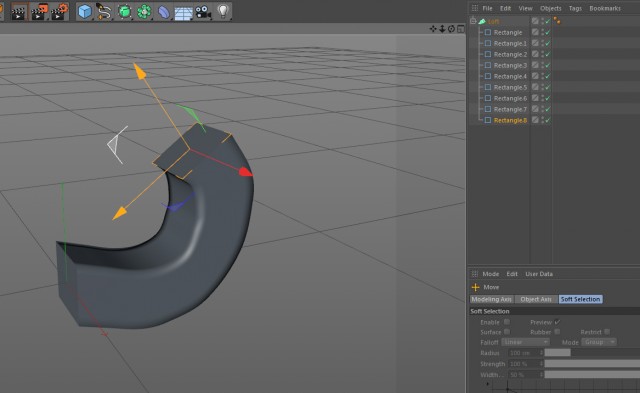
Task: Toggle the Surface checkbox
Action: point(507,332)
